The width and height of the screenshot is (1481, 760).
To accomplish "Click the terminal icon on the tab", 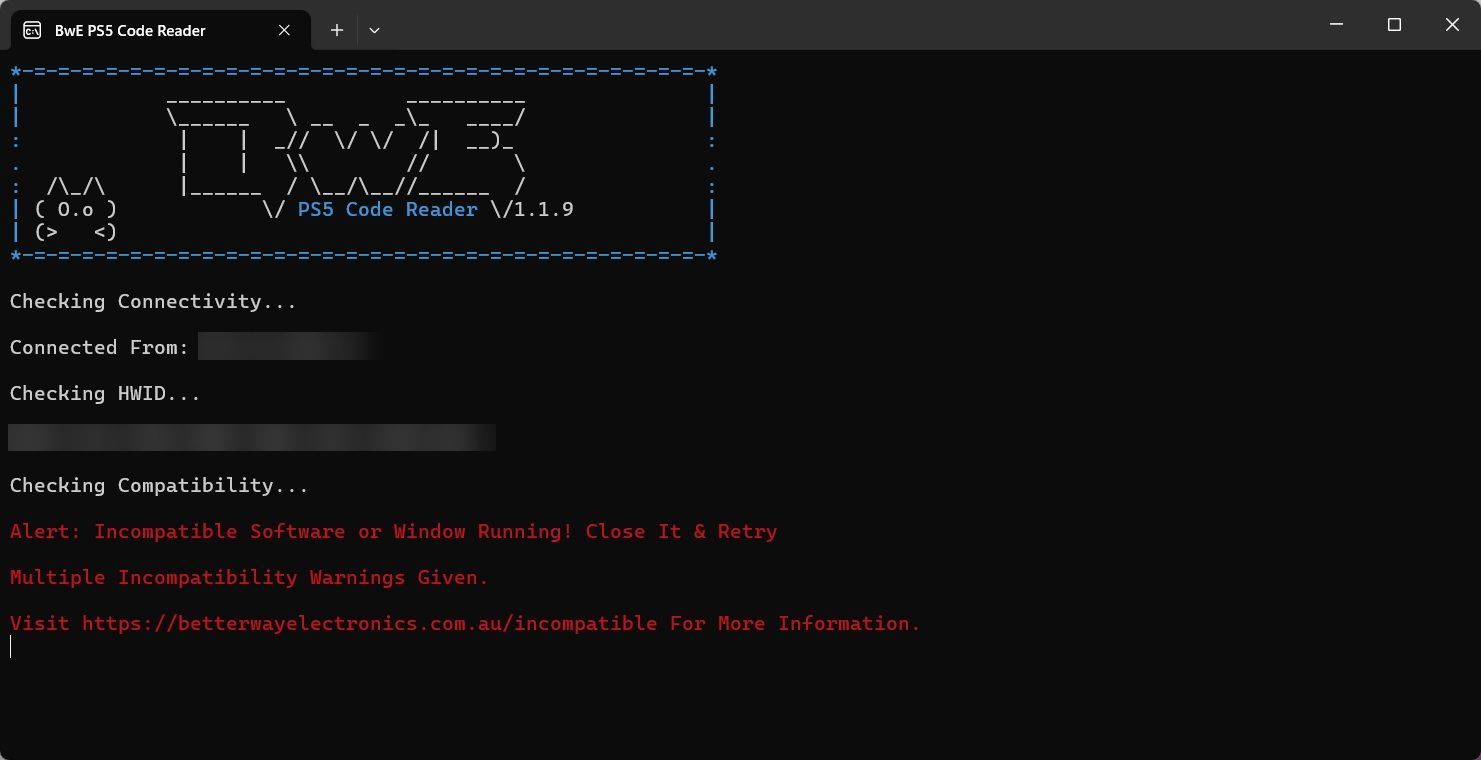I will coord(32,30).
